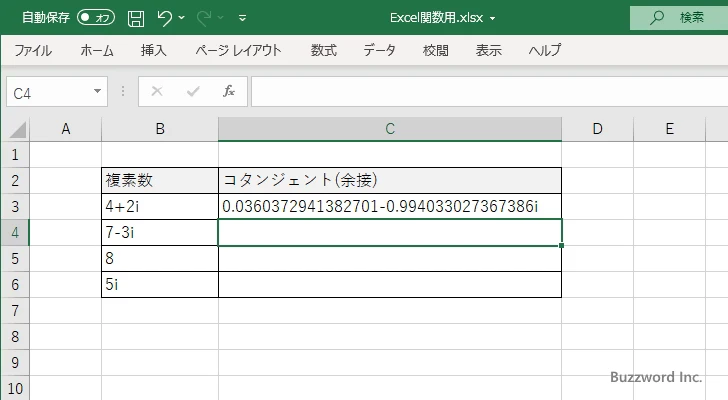Viewport: 728px width, 400px height.
Task: Select cell containing 7-3i
Action: [160, 232]
